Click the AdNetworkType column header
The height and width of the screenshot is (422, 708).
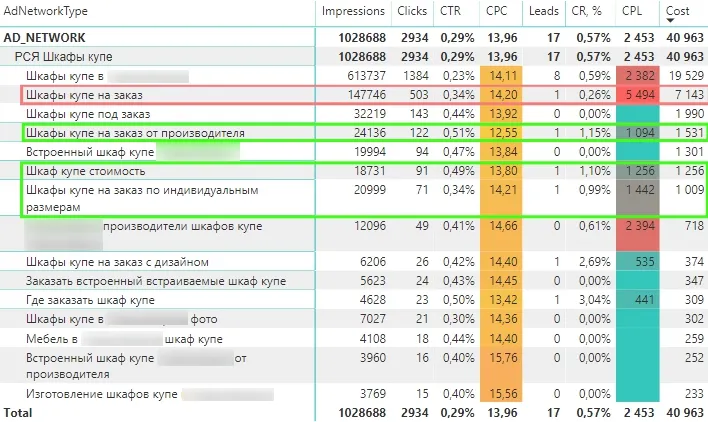tap(46, 11)
